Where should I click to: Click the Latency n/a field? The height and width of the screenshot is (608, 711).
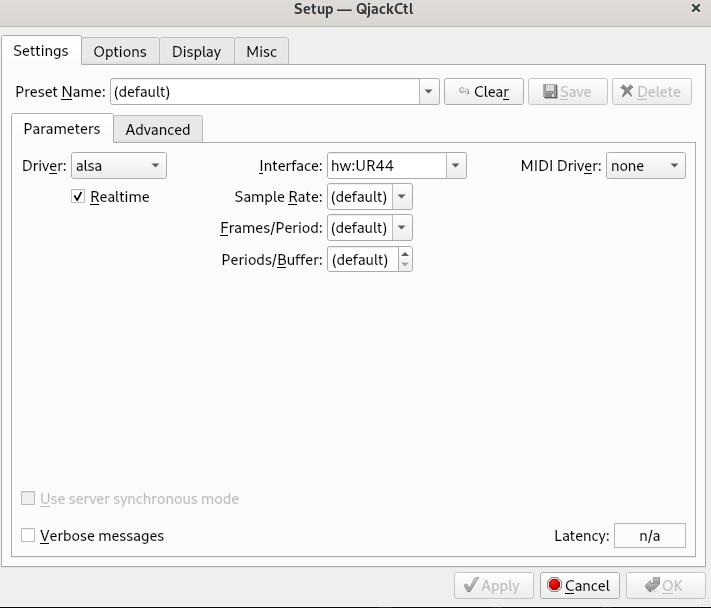650,536
